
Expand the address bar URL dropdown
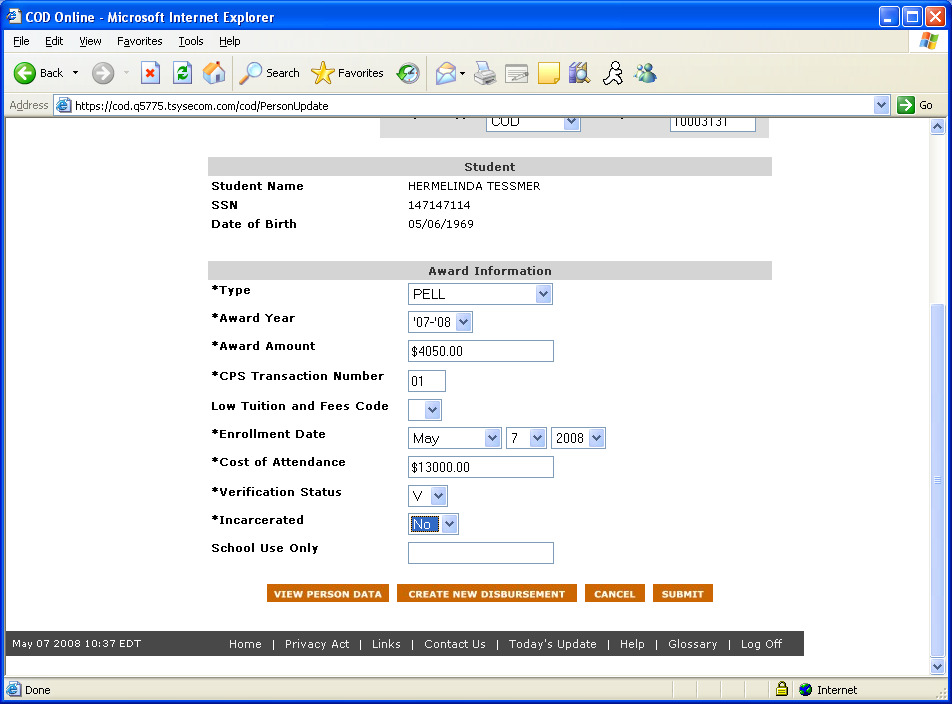click(882, 106)
